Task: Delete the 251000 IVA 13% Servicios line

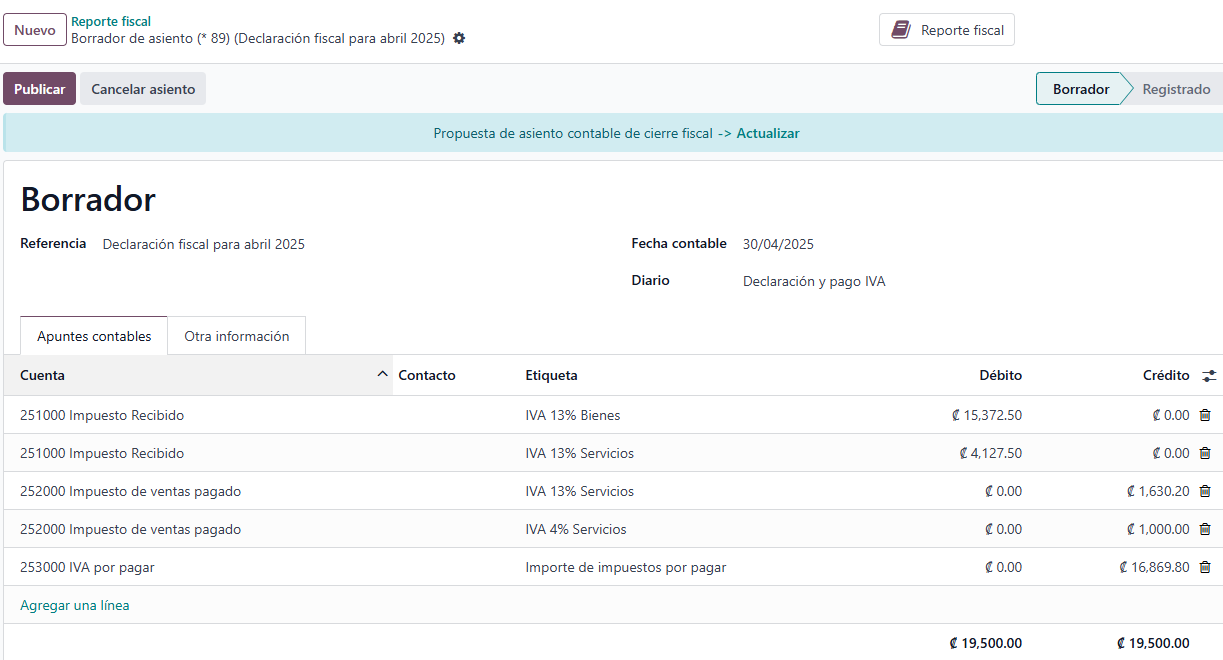Action: point(1204,453)
